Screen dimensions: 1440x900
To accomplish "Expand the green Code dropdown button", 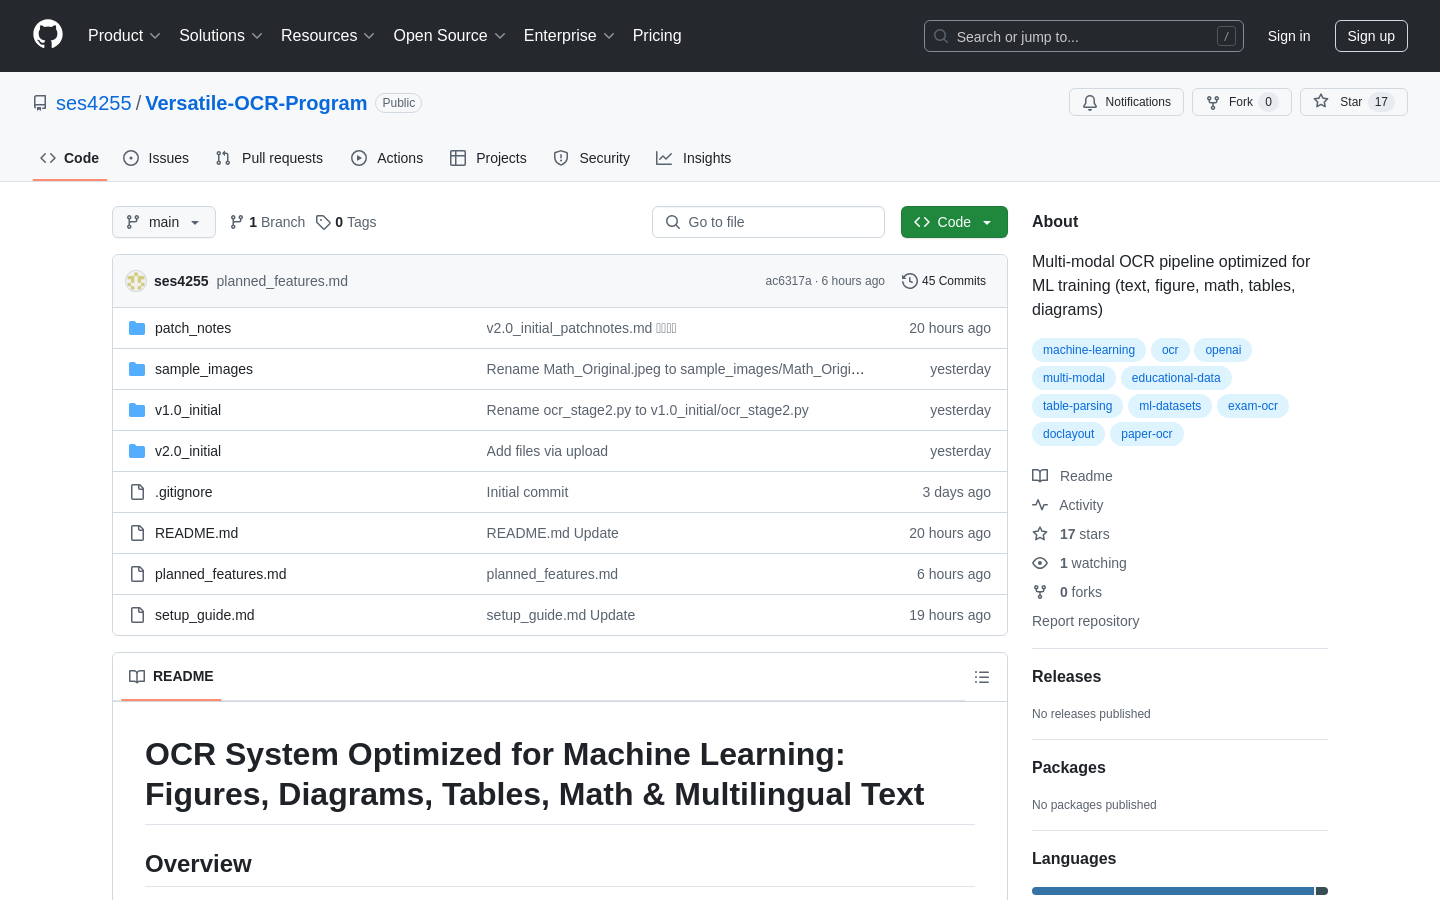I will 954,222.
